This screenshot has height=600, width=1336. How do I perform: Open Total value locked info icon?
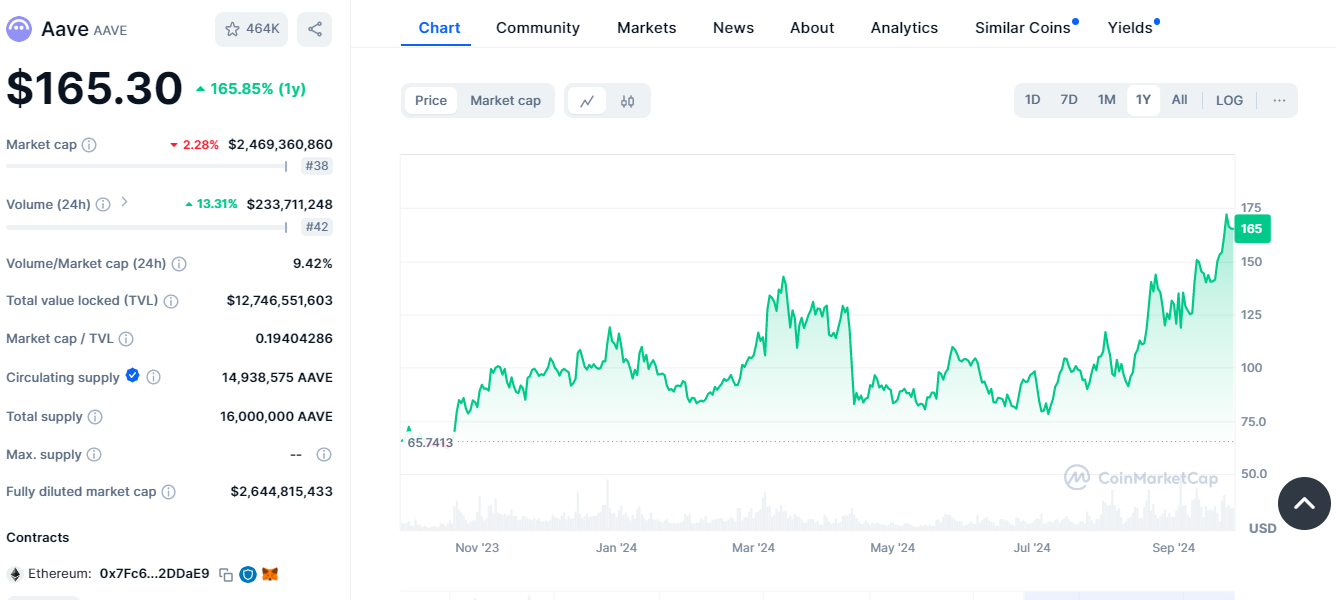[x=171, y=301]
